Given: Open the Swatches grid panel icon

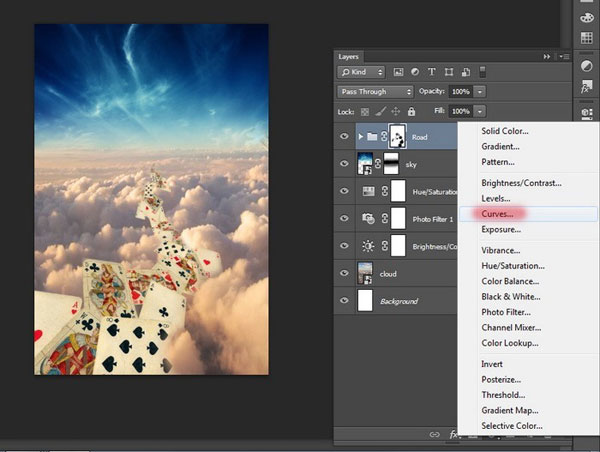Looking at the screenshot, I should coord(587,38).
